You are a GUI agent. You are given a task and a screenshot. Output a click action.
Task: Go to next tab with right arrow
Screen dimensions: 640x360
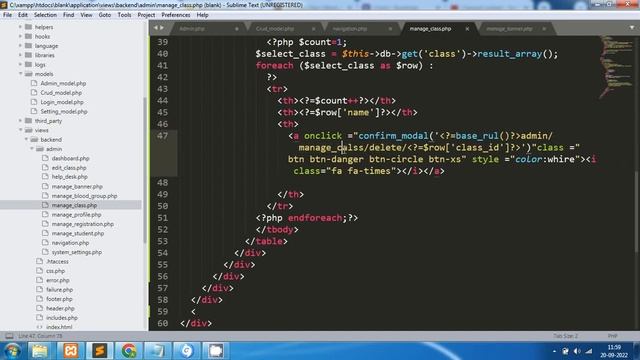pyautogui.click(x=162, y=28)
